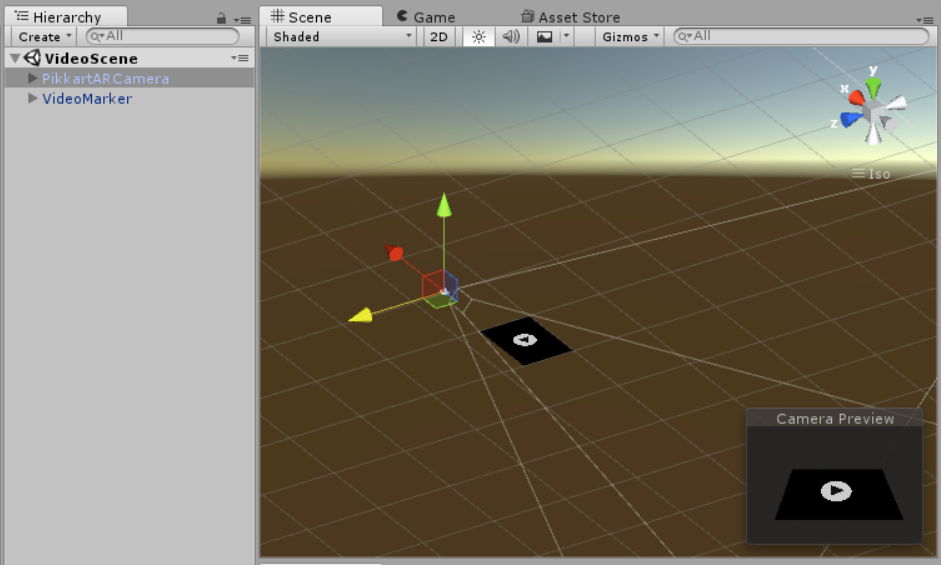Grab the green Y move arrow

[x=444, y=205]
